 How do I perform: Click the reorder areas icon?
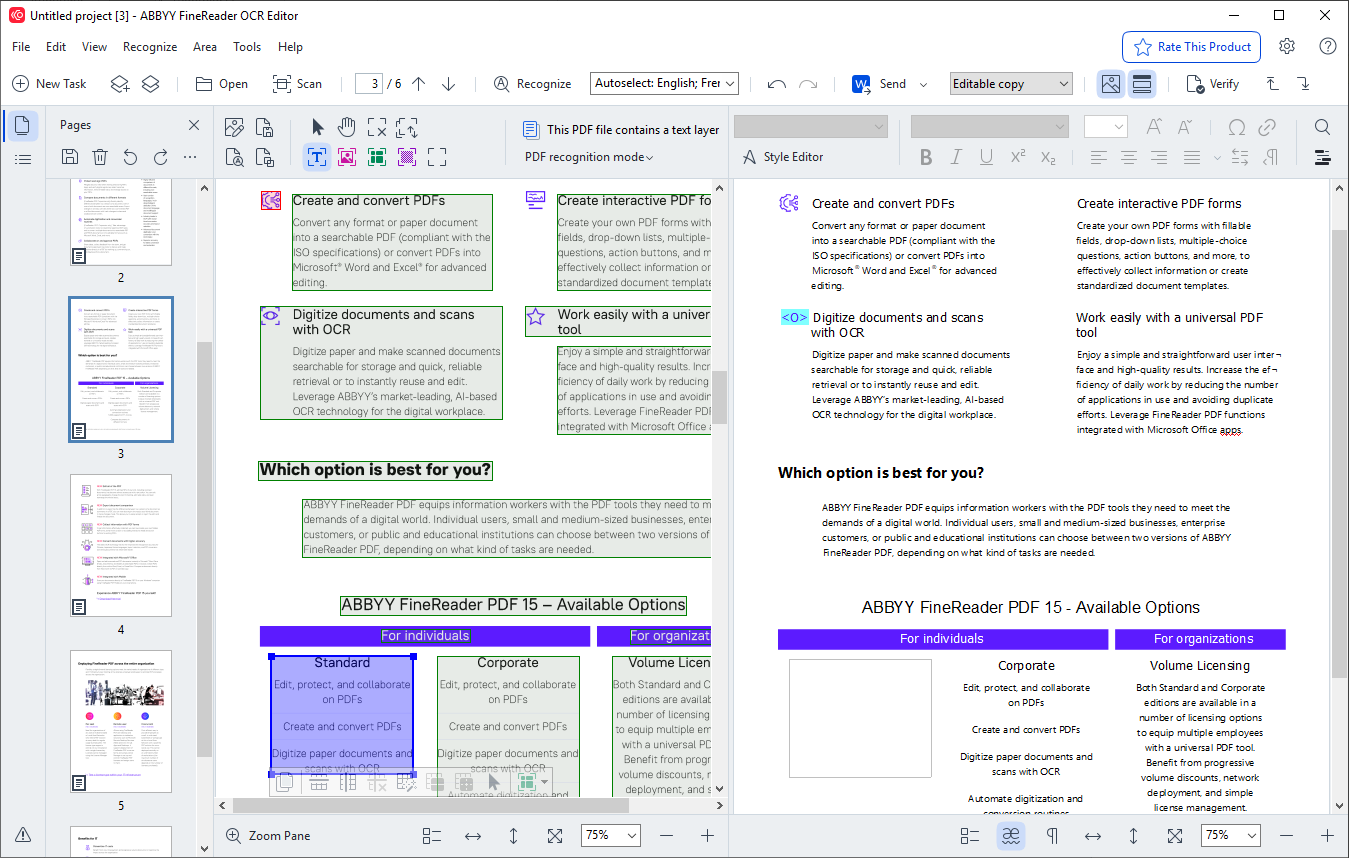407,127
